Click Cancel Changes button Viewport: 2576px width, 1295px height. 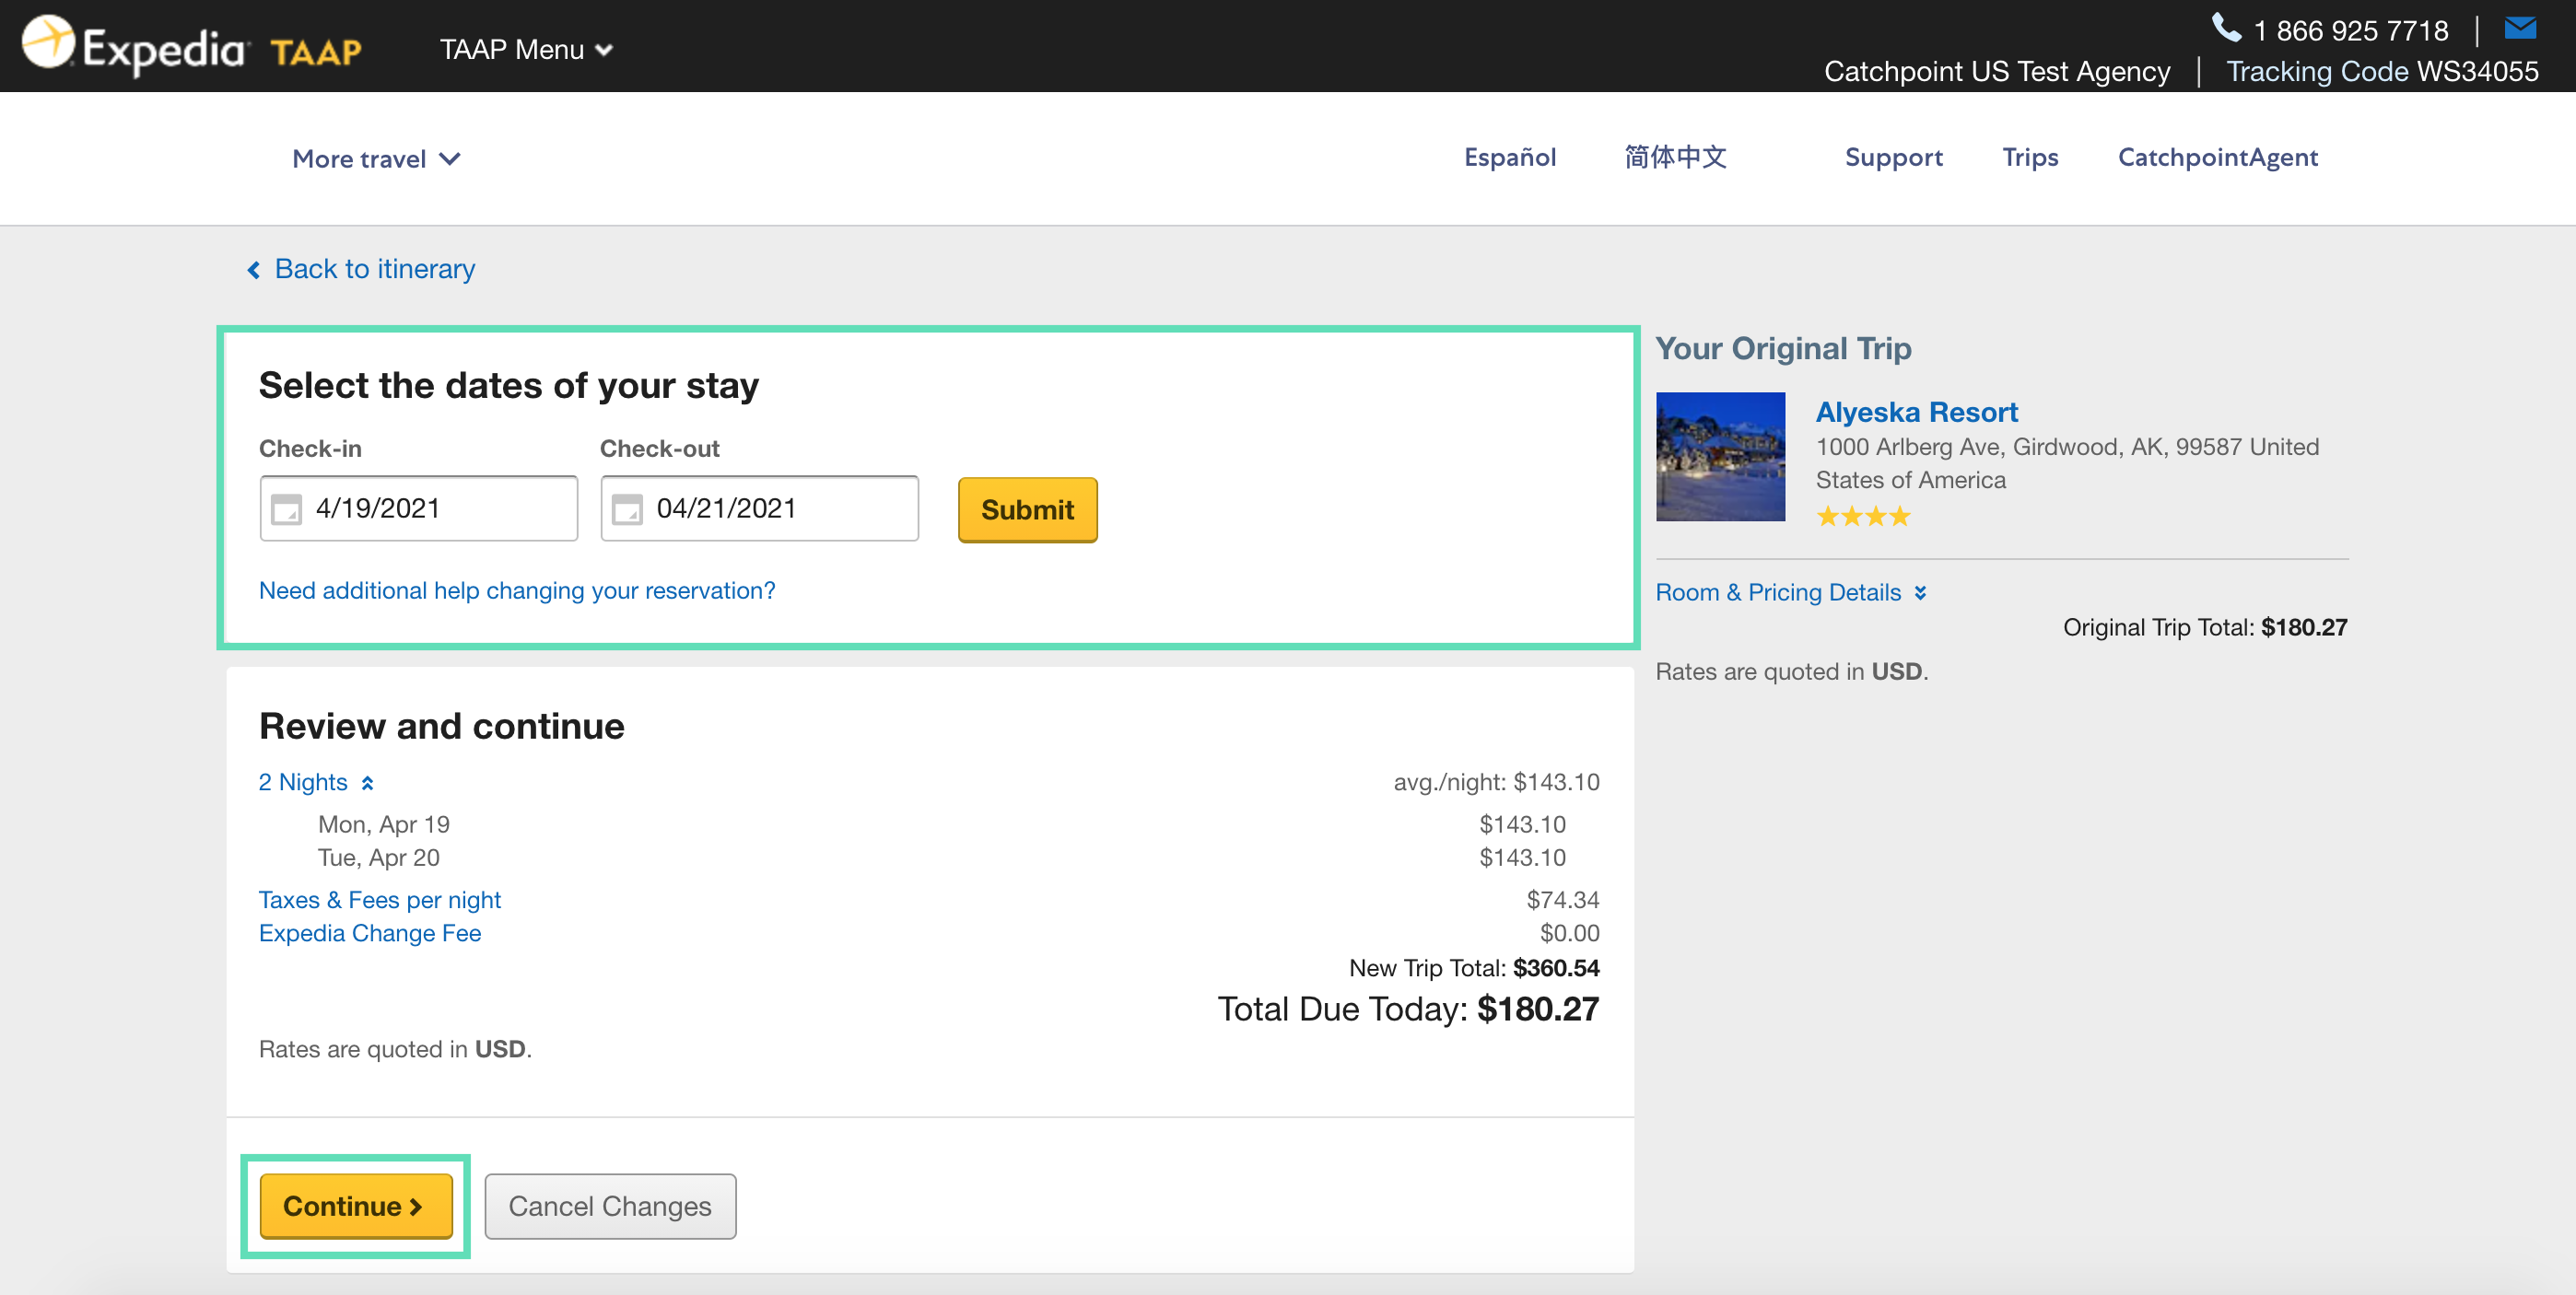pyautogui.click(x=610, y=1206)
